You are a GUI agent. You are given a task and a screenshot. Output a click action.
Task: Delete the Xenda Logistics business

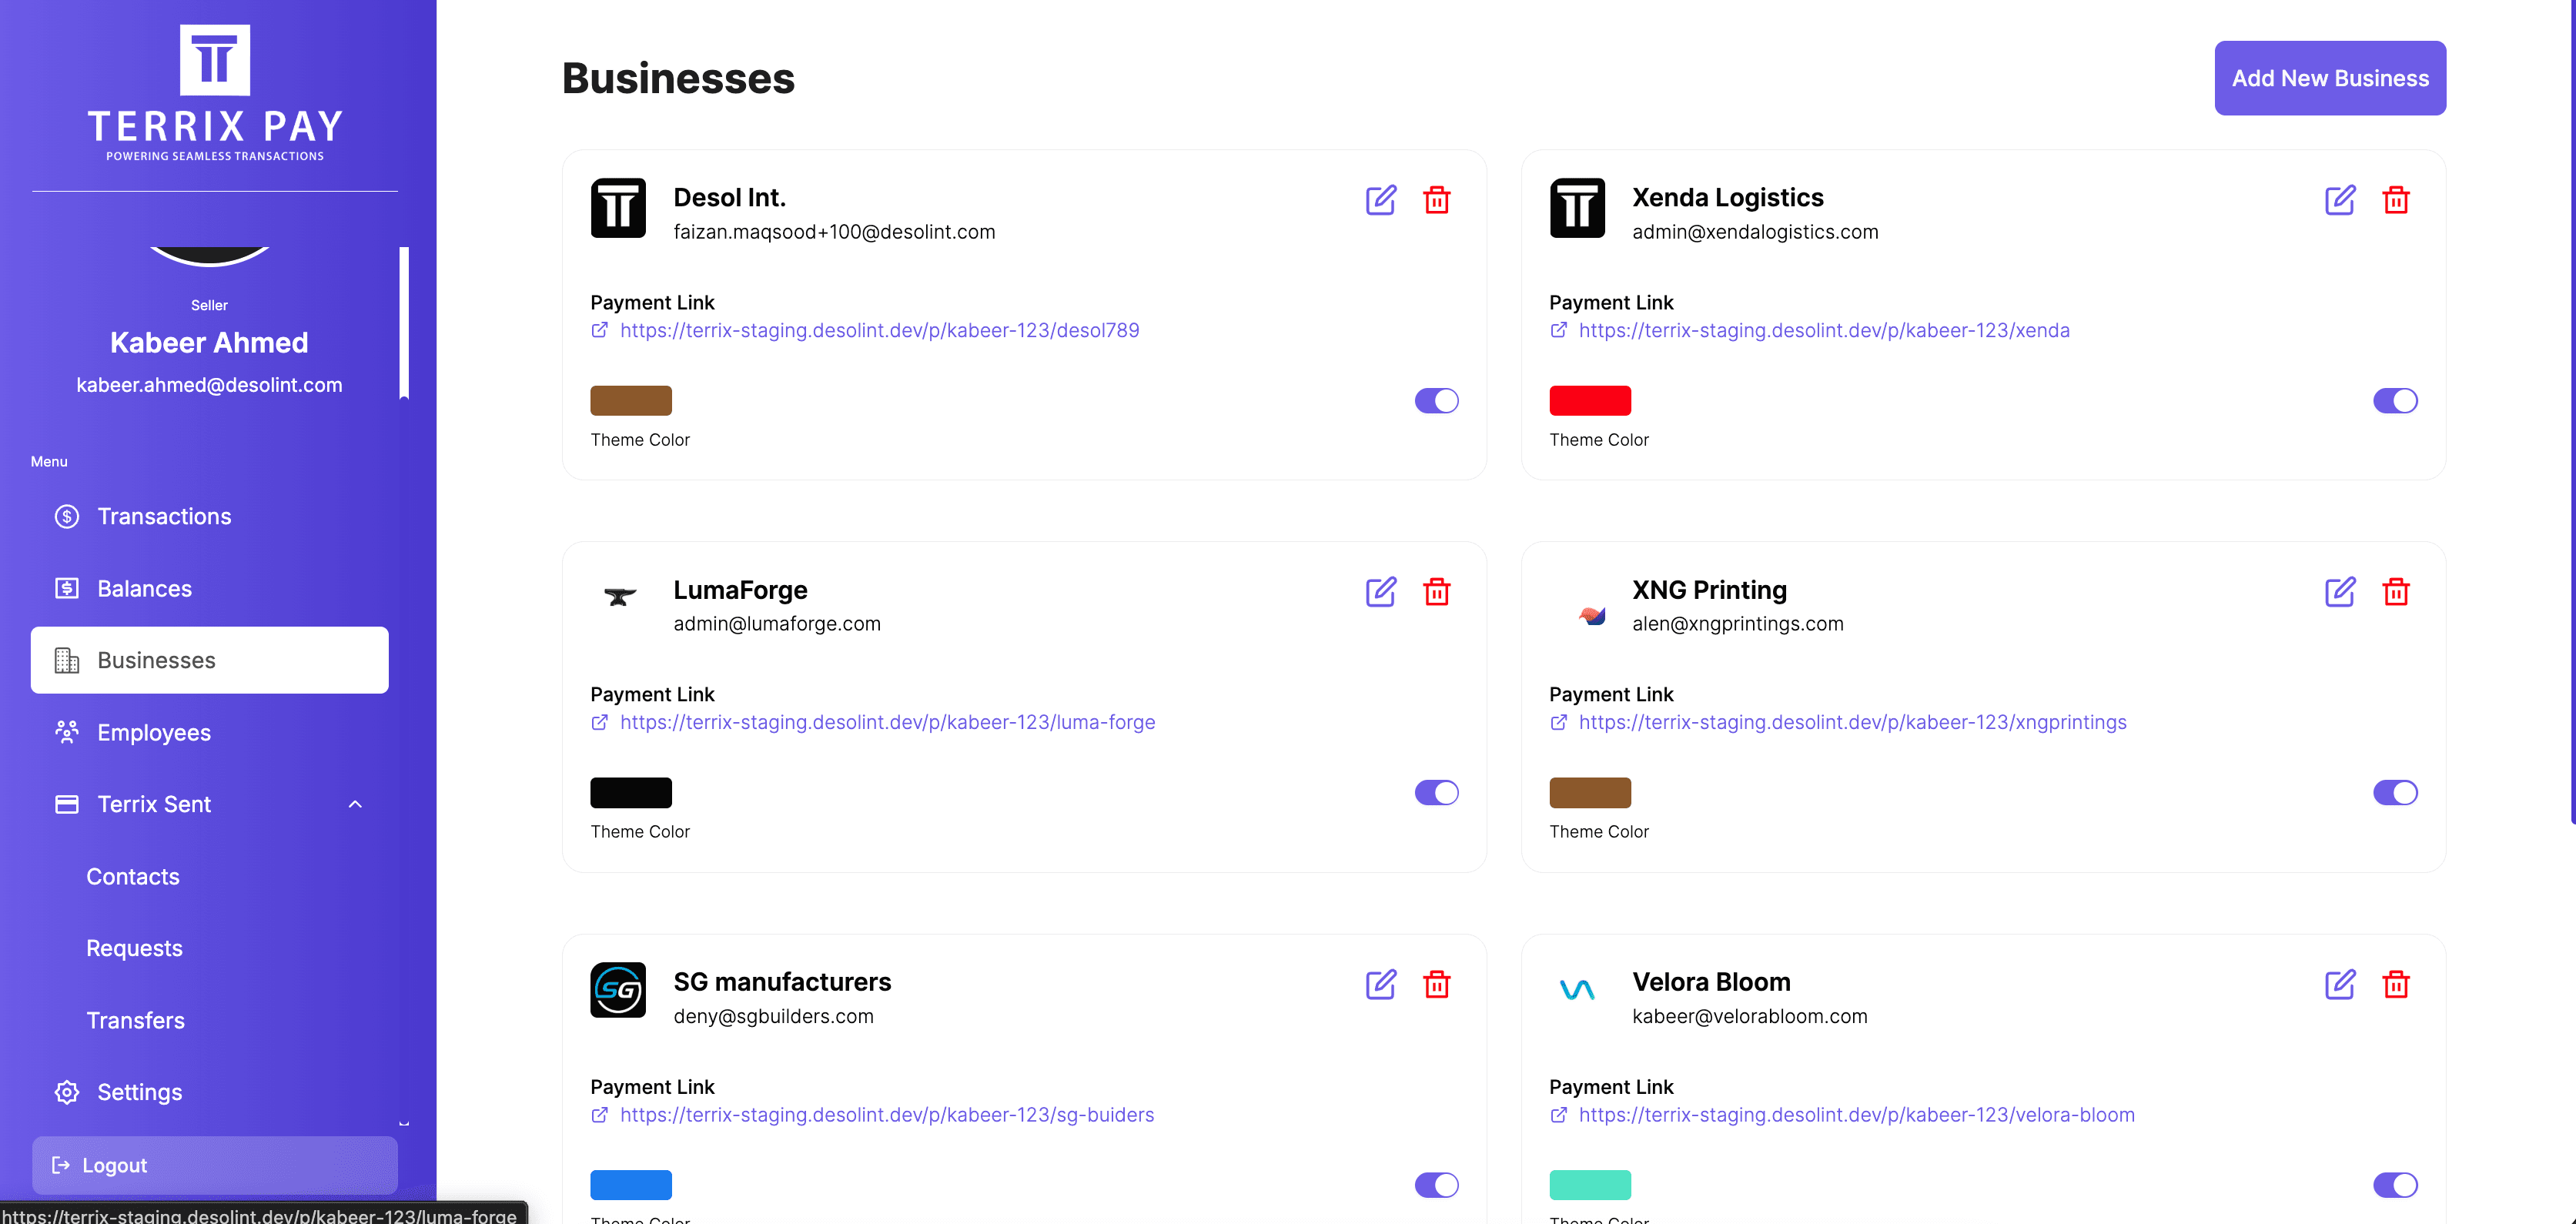2396,200
